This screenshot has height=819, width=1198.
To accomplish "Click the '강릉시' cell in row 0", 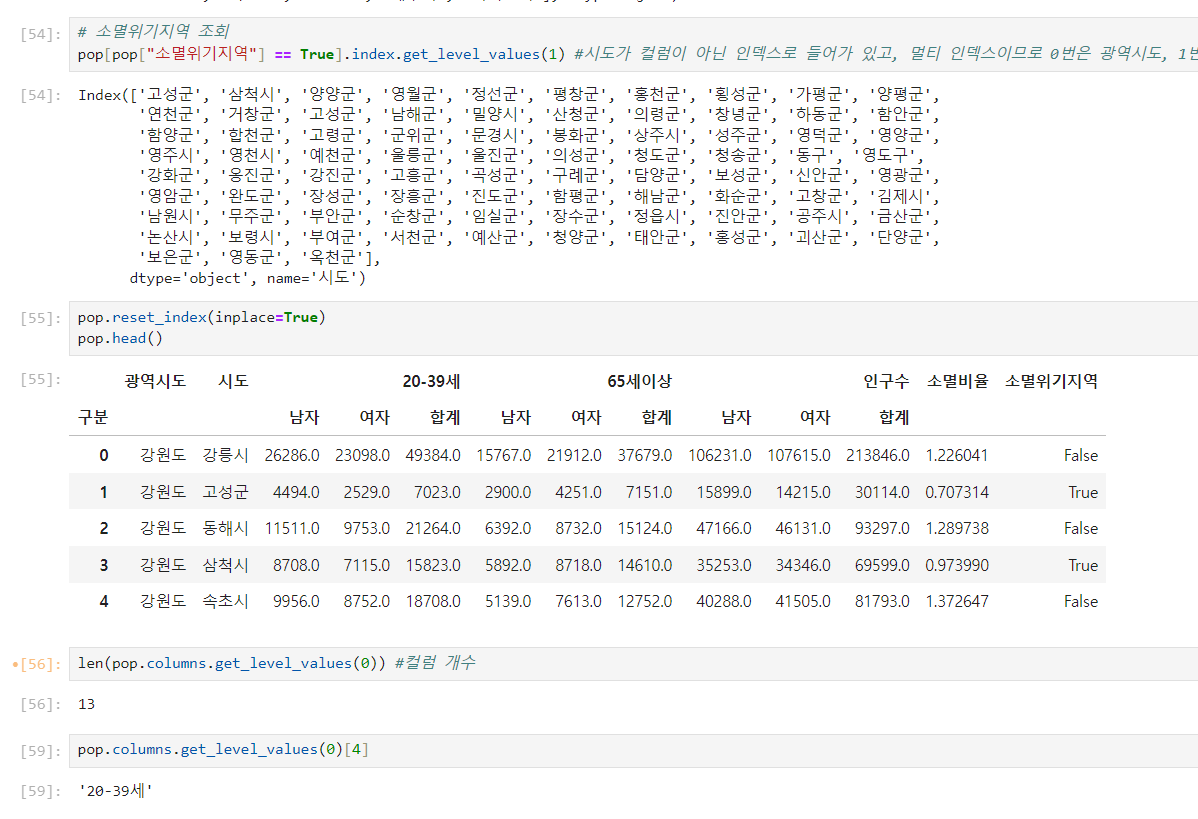I will [x=225, y=455].
